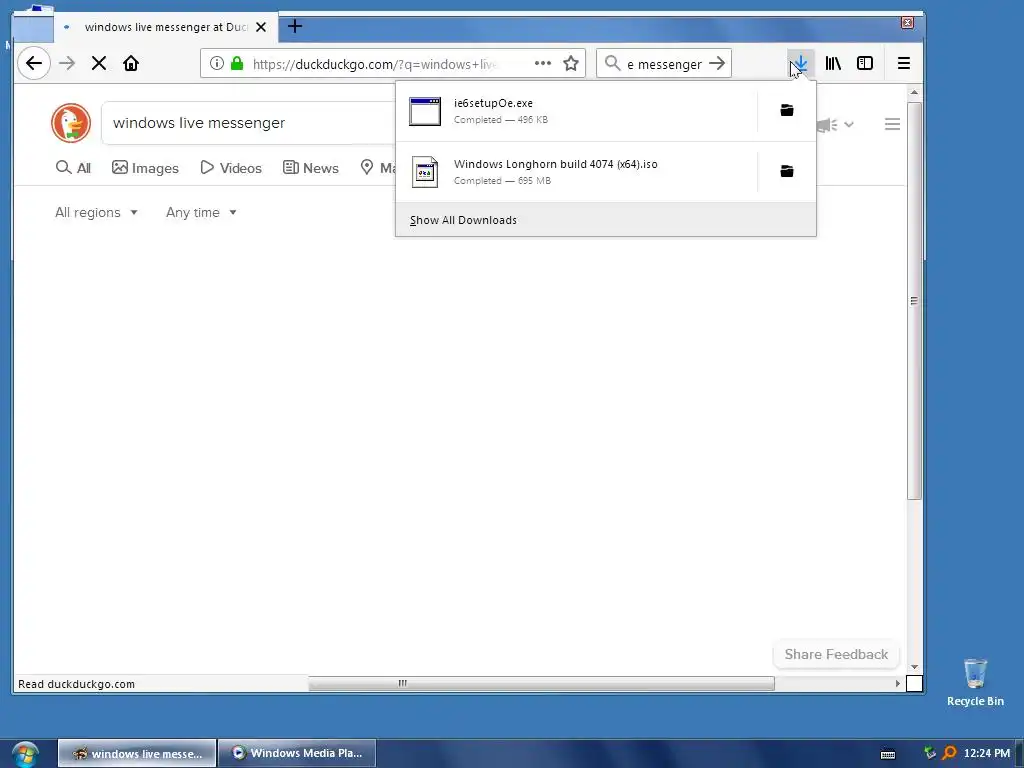Click the DuckDuckGo duck logo
Viewport: 1024px width, 768px height.
click(x=71, y=123)
